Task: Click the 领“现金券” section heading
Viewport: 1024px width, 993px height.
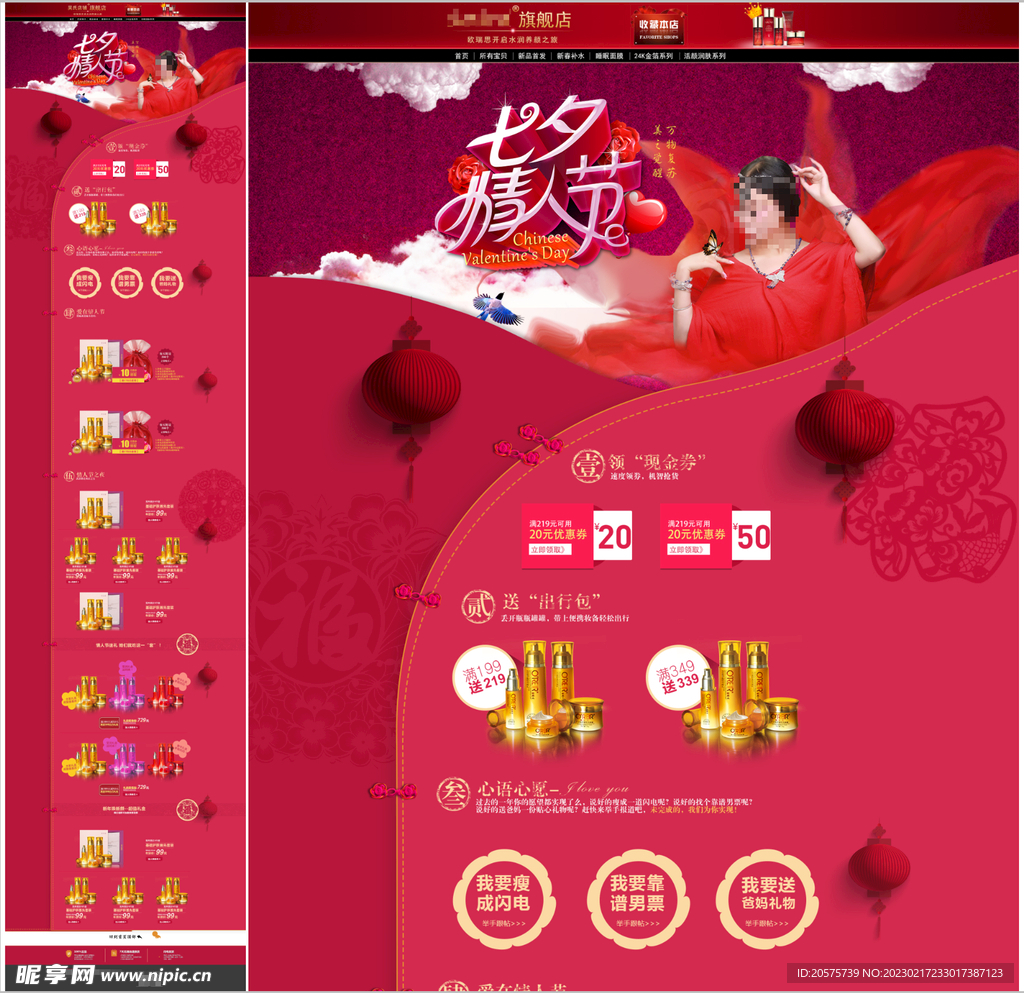Action: [x=657, y=462]
